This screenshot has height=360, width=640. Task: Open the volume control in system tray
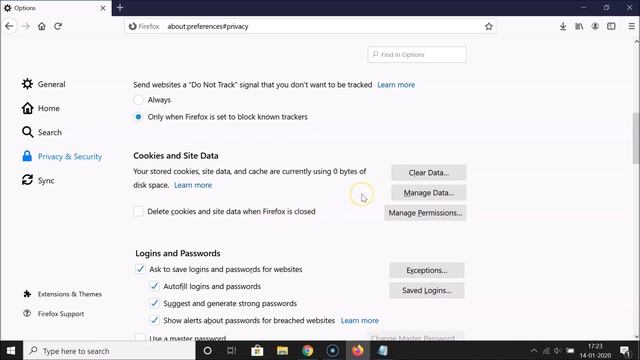[x=558, y=351]
